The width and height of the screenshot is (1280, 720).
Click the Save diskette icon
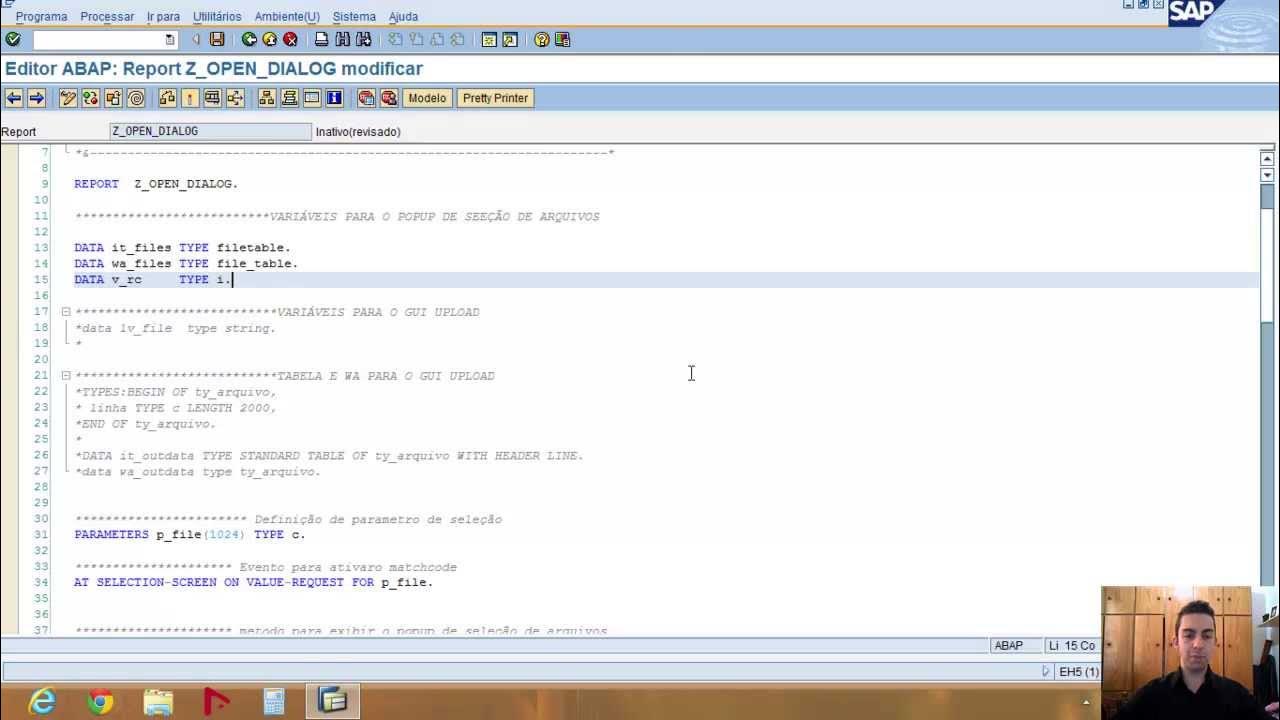pyautogui.click(x=217, y=39)
